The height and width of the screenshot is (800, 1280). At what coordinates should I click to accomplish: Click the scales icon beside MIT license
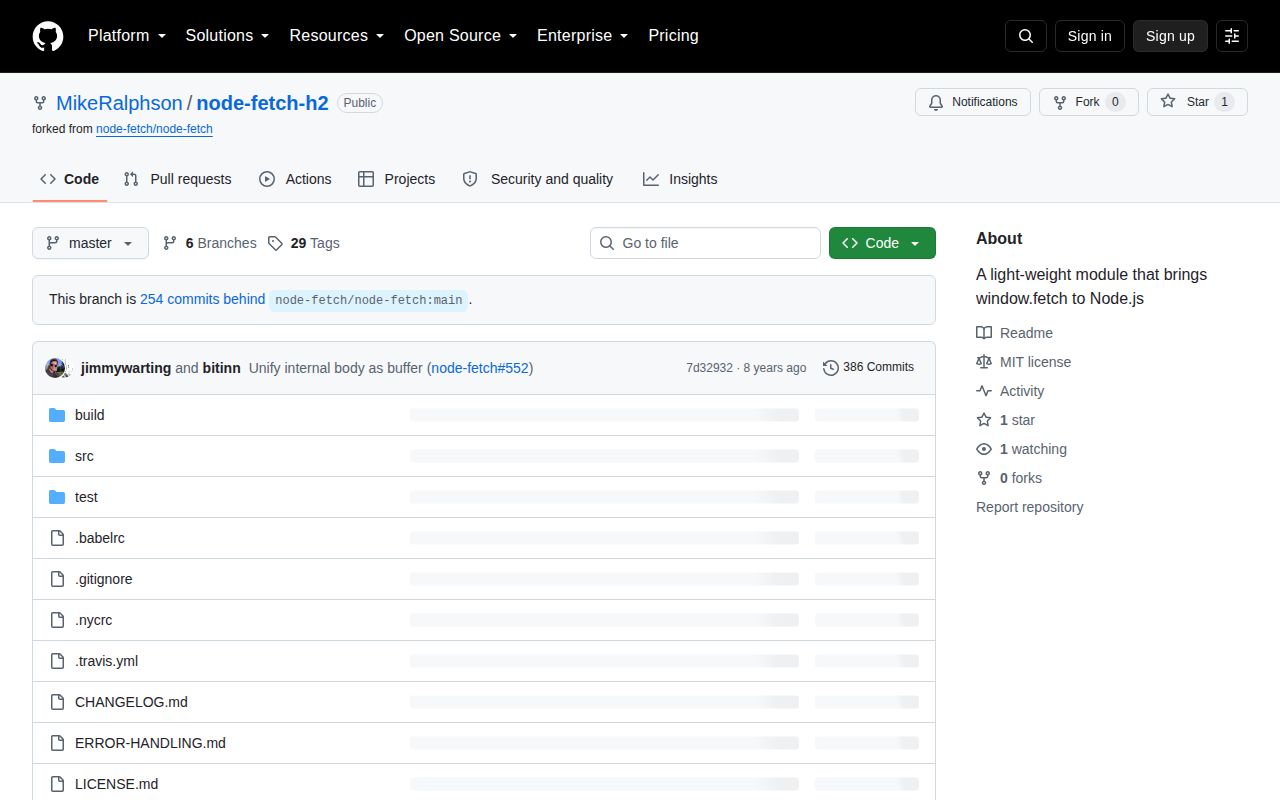984,362
